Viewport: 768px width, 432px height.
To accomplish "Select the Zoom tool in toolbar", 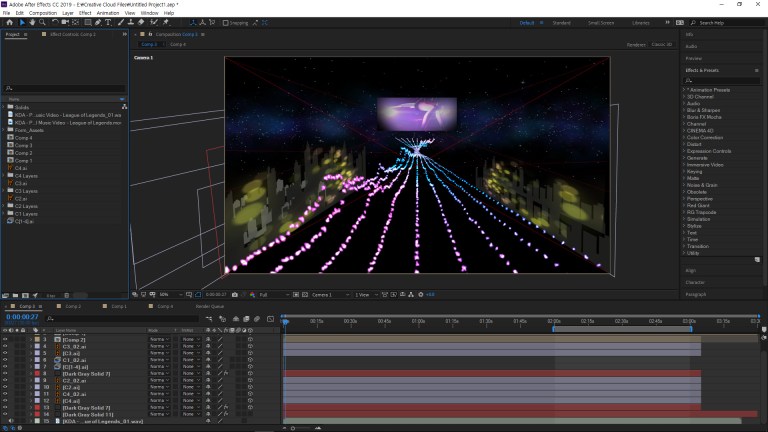I will click(x=41, y=22).
